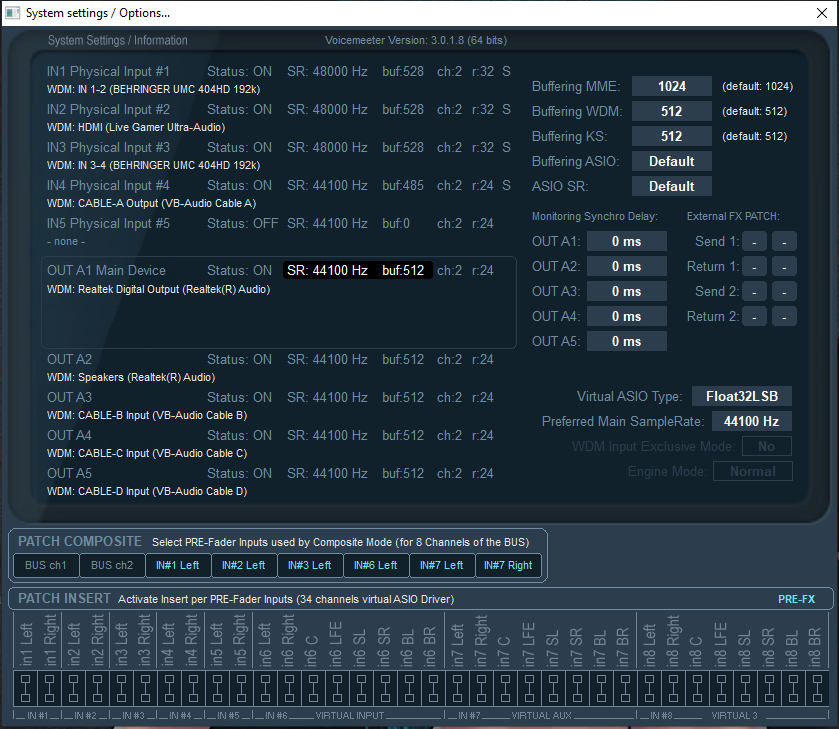Viewport: 839px width, 729px height.
Task: Click the ASIO SR Default button
Action: pyautogui.click(x=671, y=185)
